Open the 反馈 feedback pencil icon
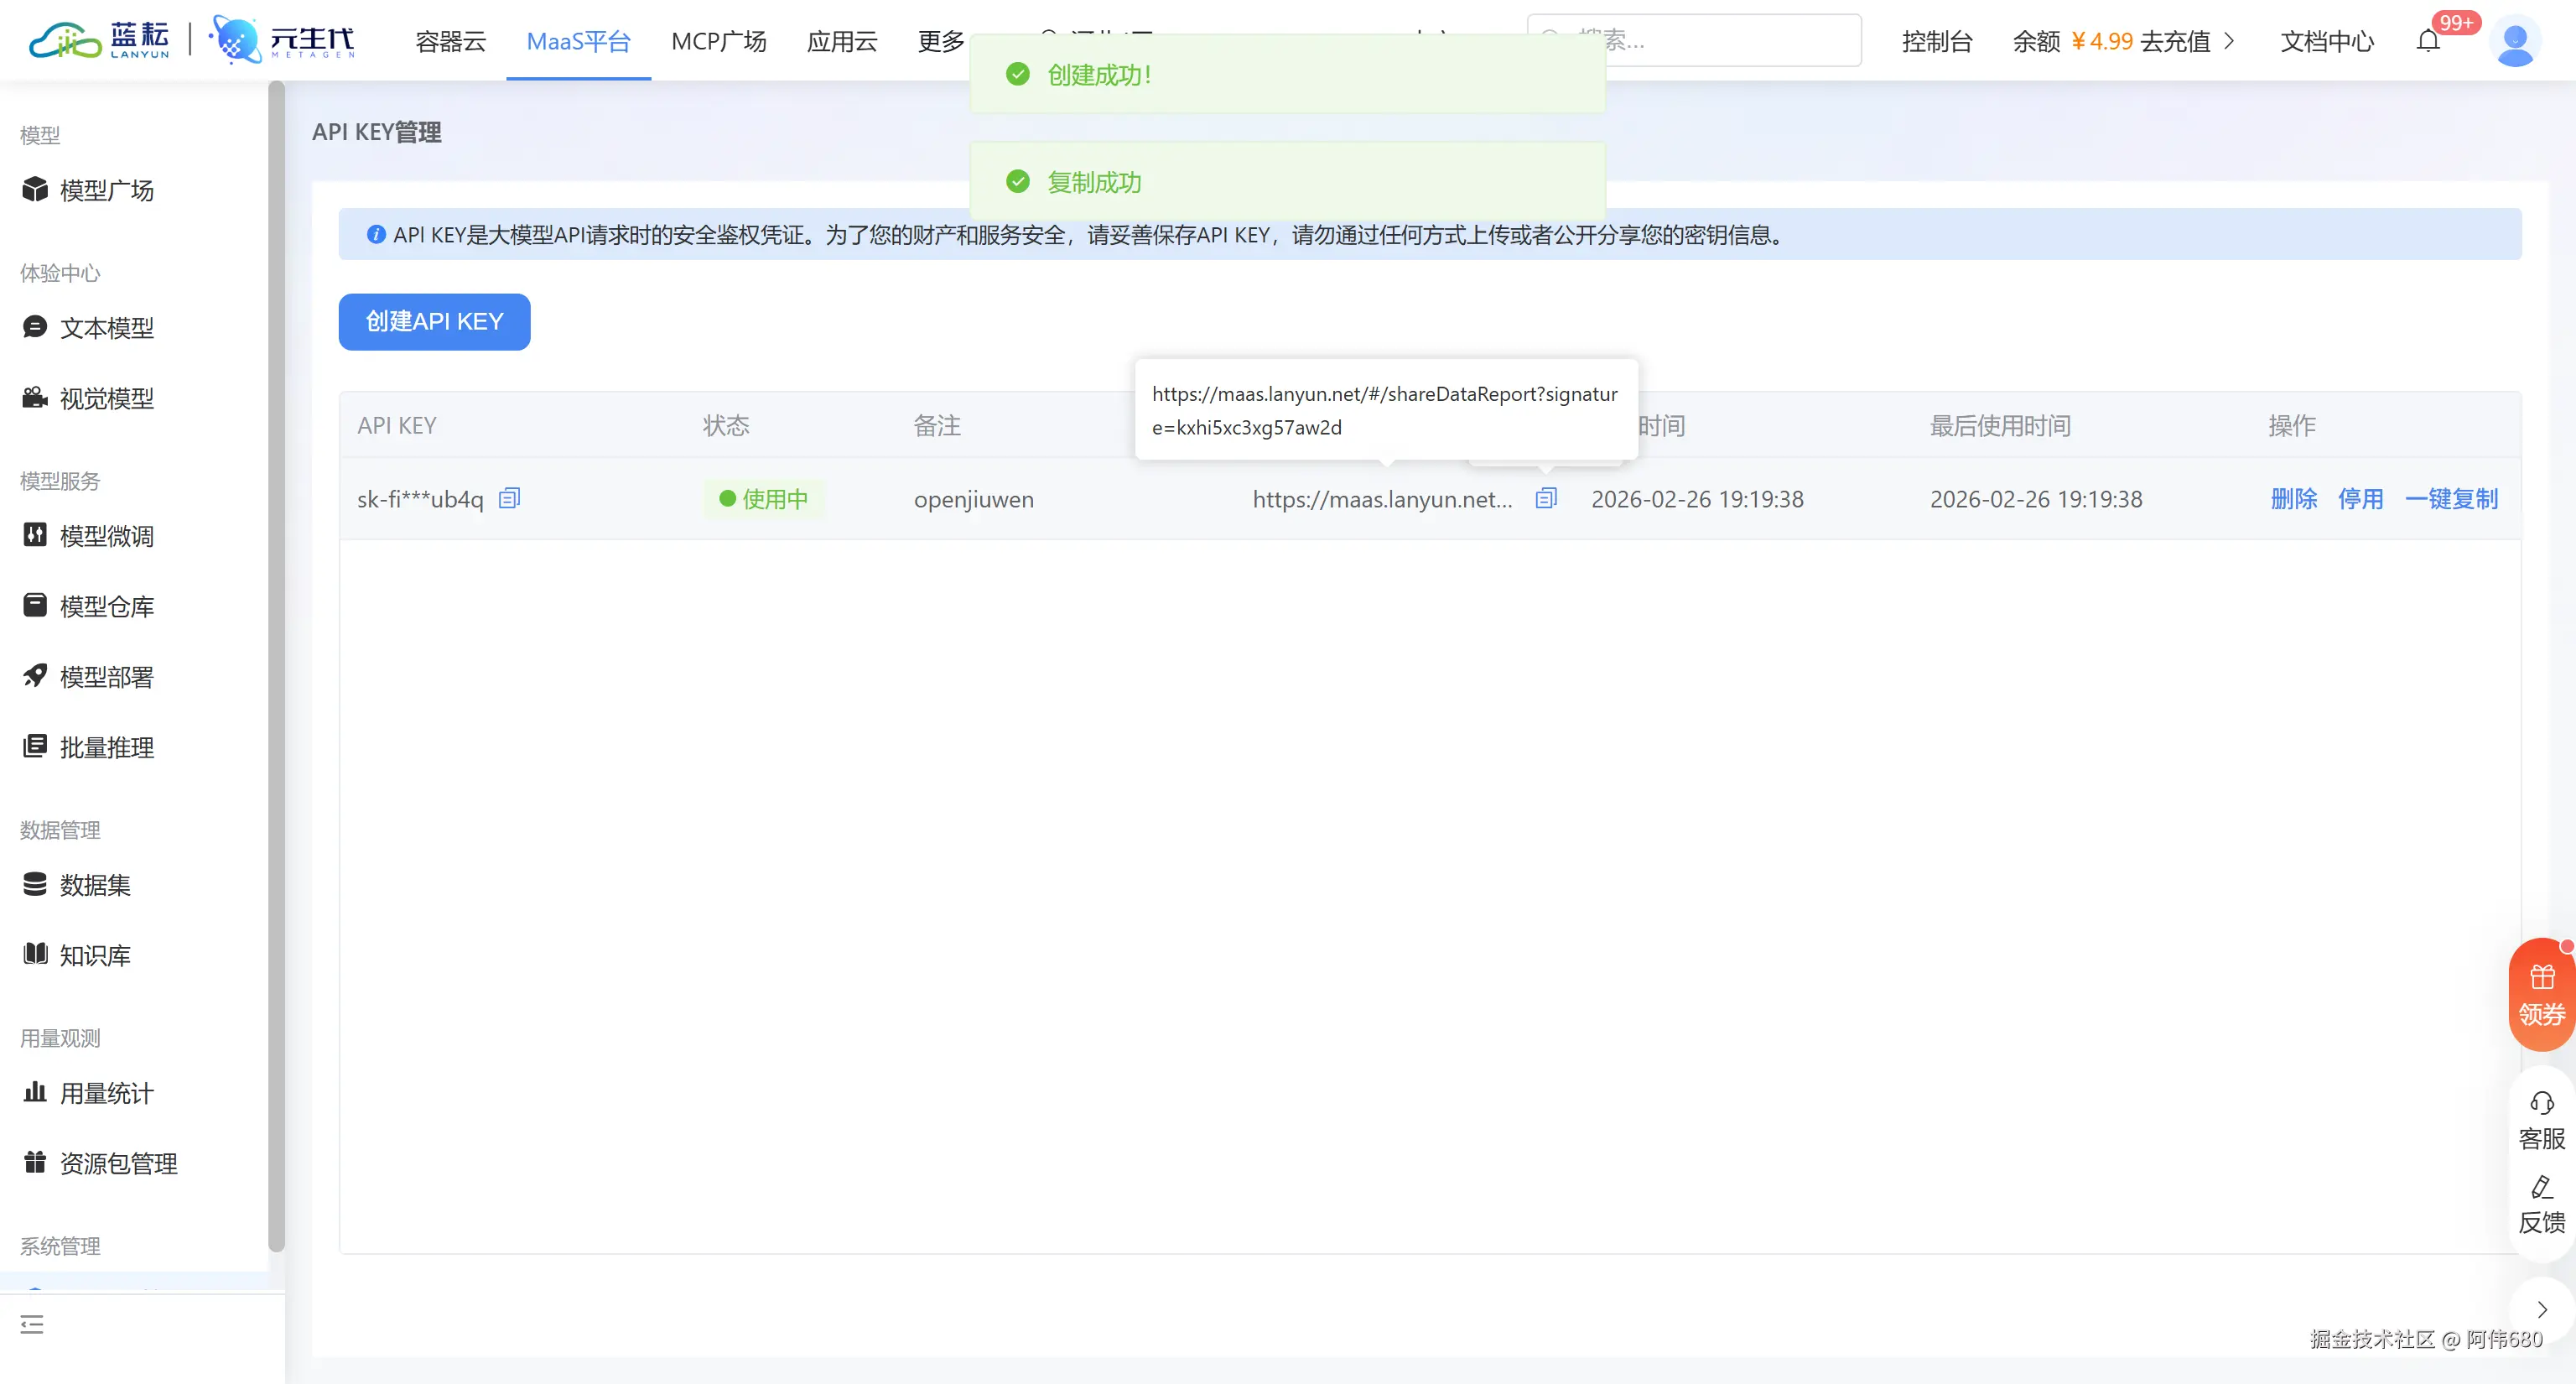Image resolution: width=2576 pixels, height=1384 pixels. (2541, 1188)
